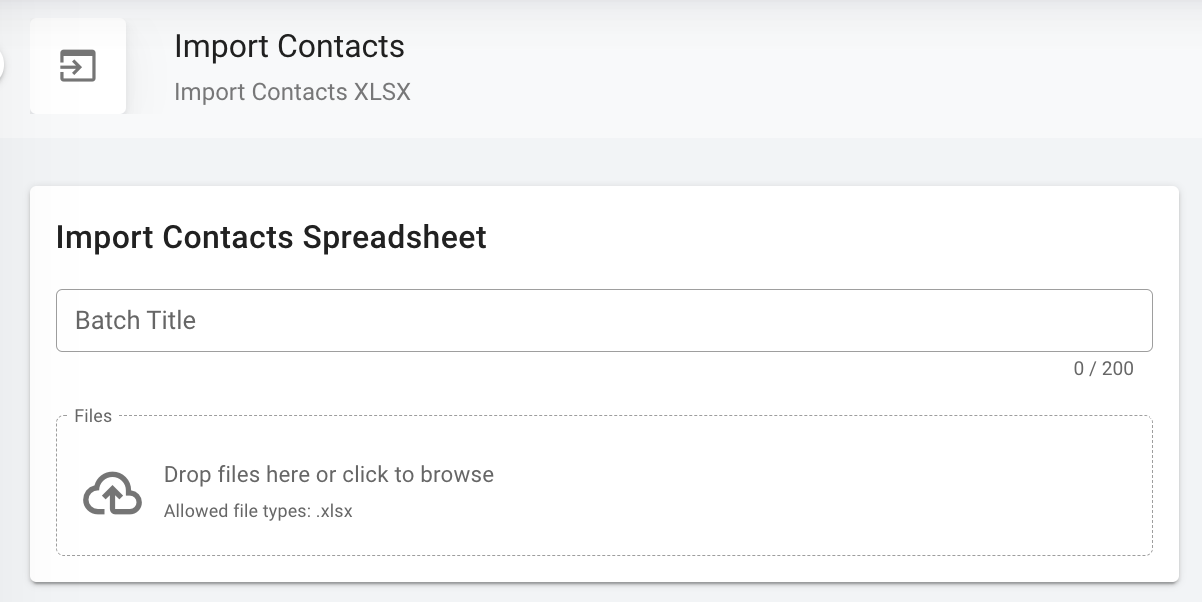Click the dashed top border beside Files label
This screenshot has height=602, width=1202.
click(x=600, y=417)
